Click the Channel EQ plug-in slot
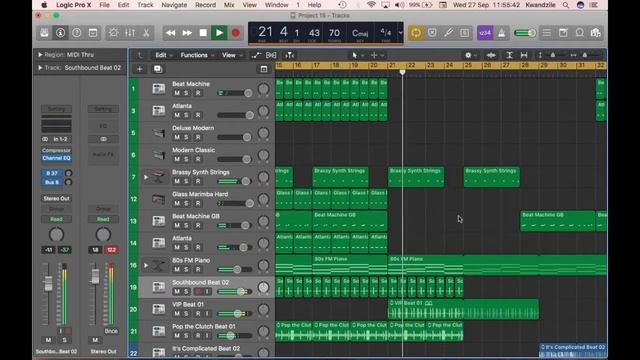 [56, 158]
